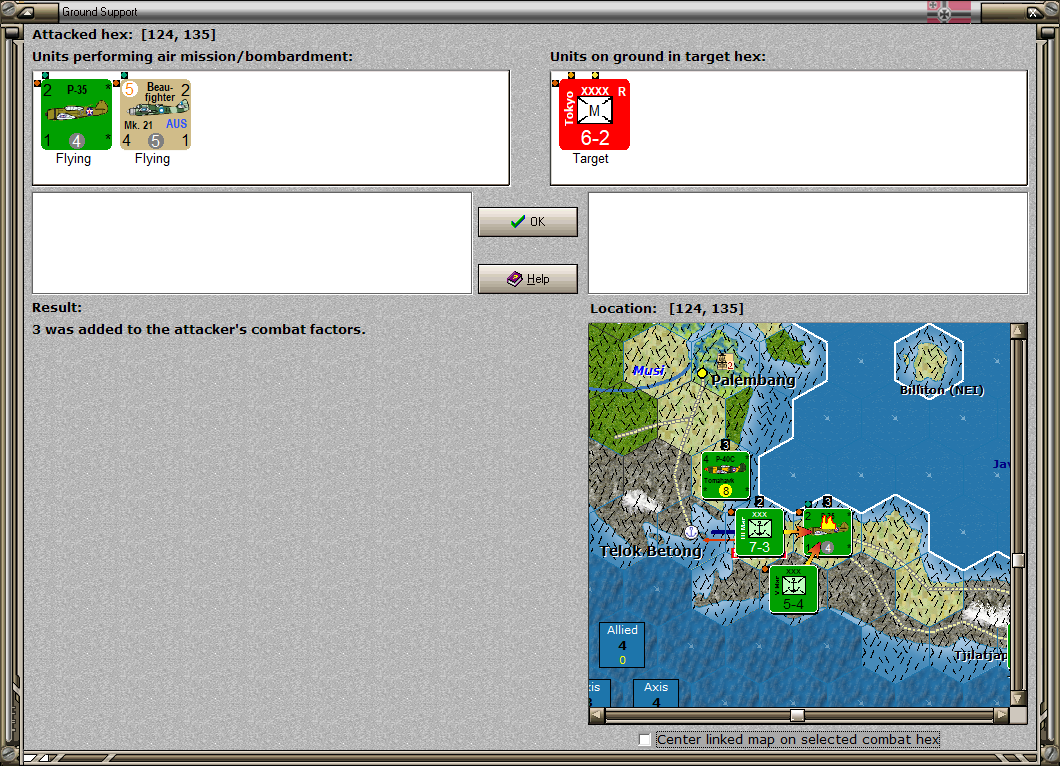This screenshot has height=766, width=1060.
Task: Open the Help button
Action: point(527,279)
